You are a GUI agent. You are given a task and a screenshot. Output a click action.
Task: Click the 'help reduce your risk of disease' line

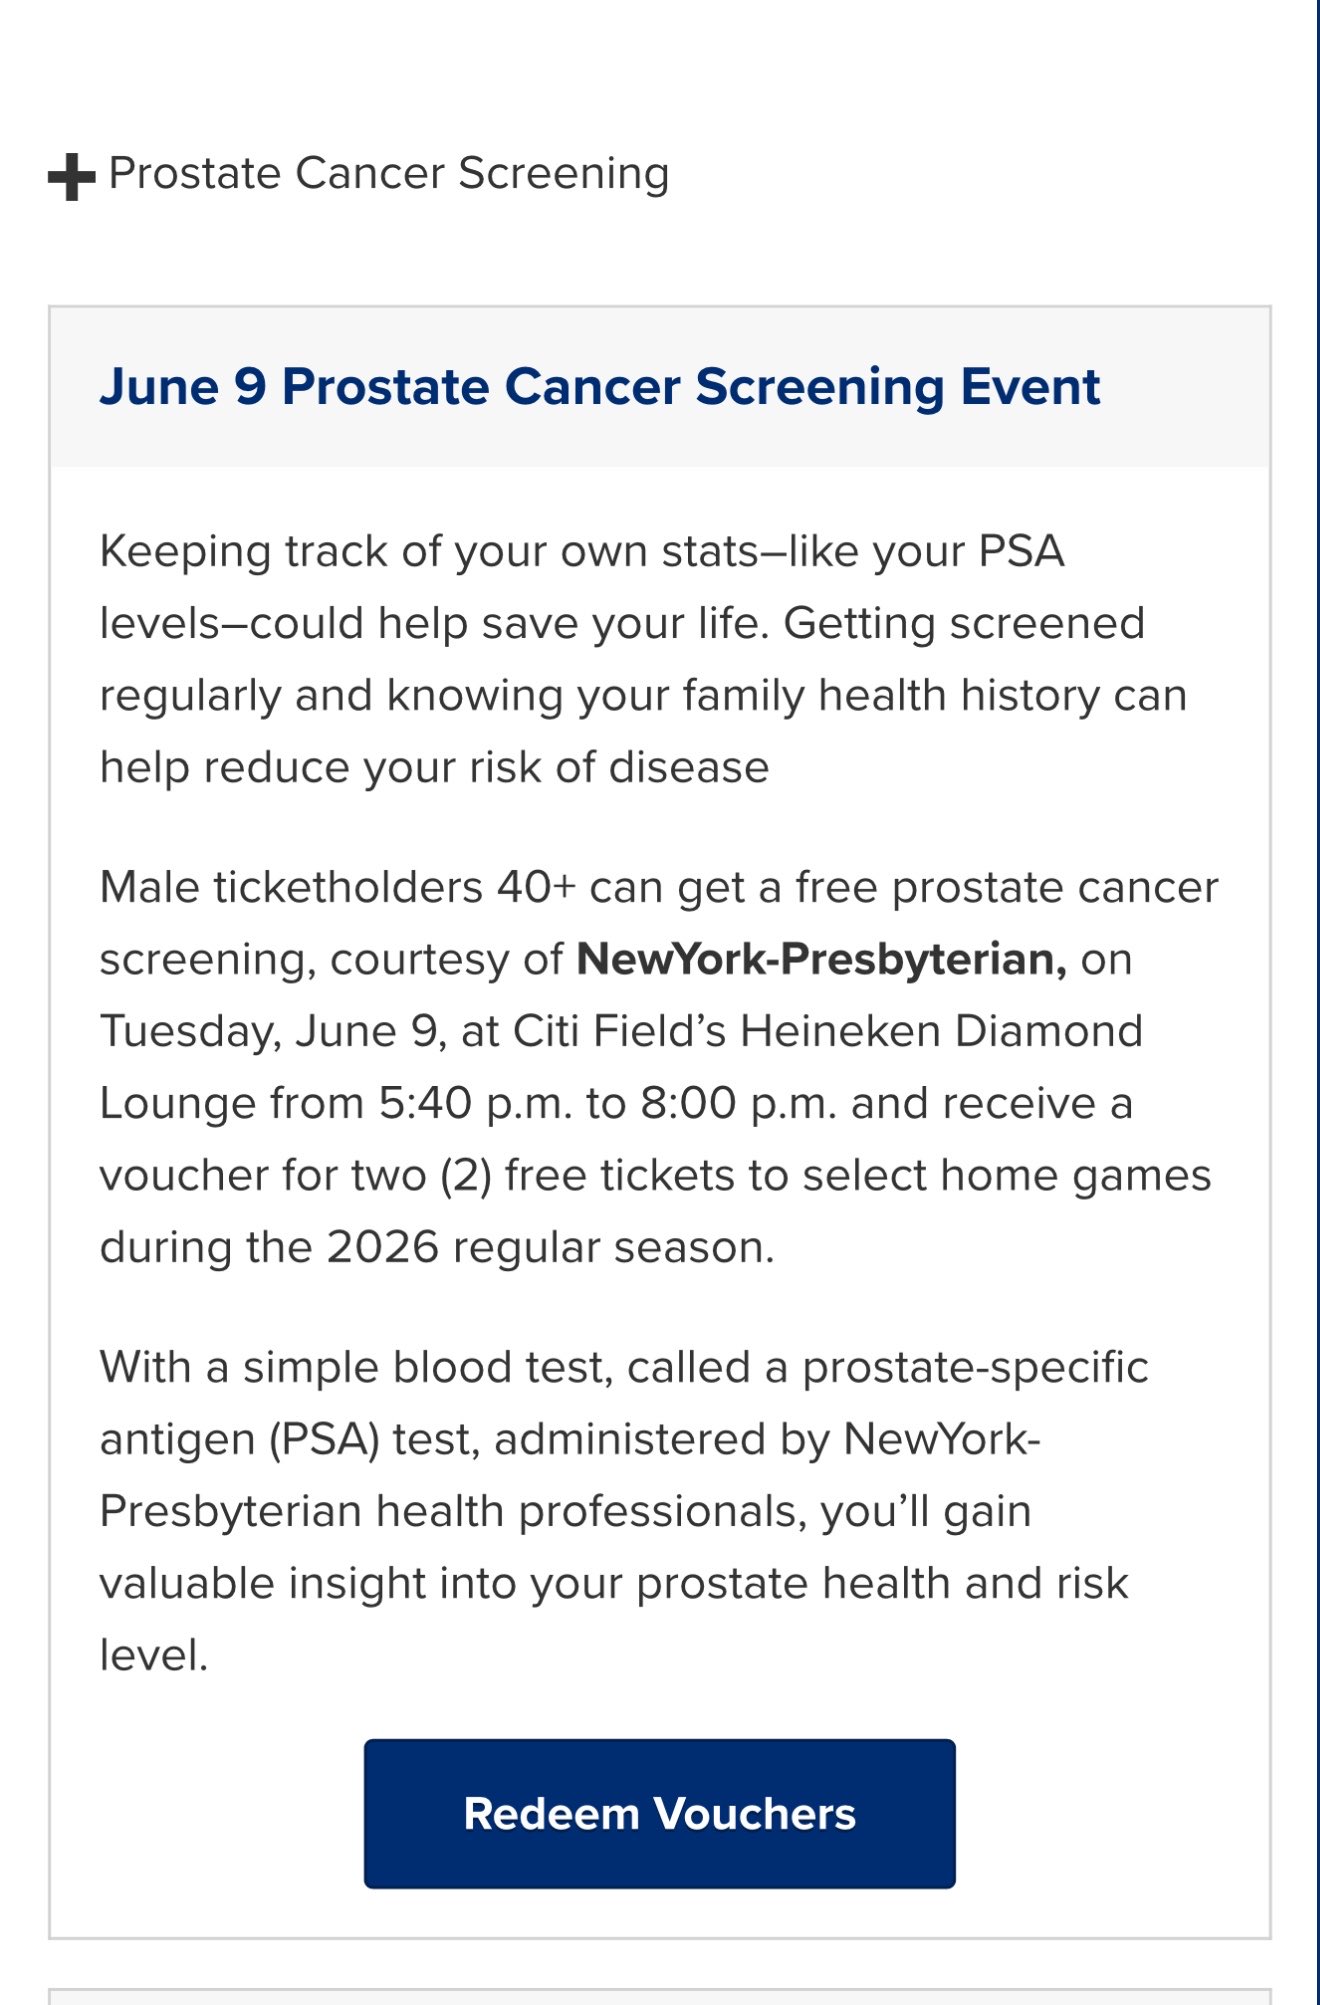click(x=435, y=768)
